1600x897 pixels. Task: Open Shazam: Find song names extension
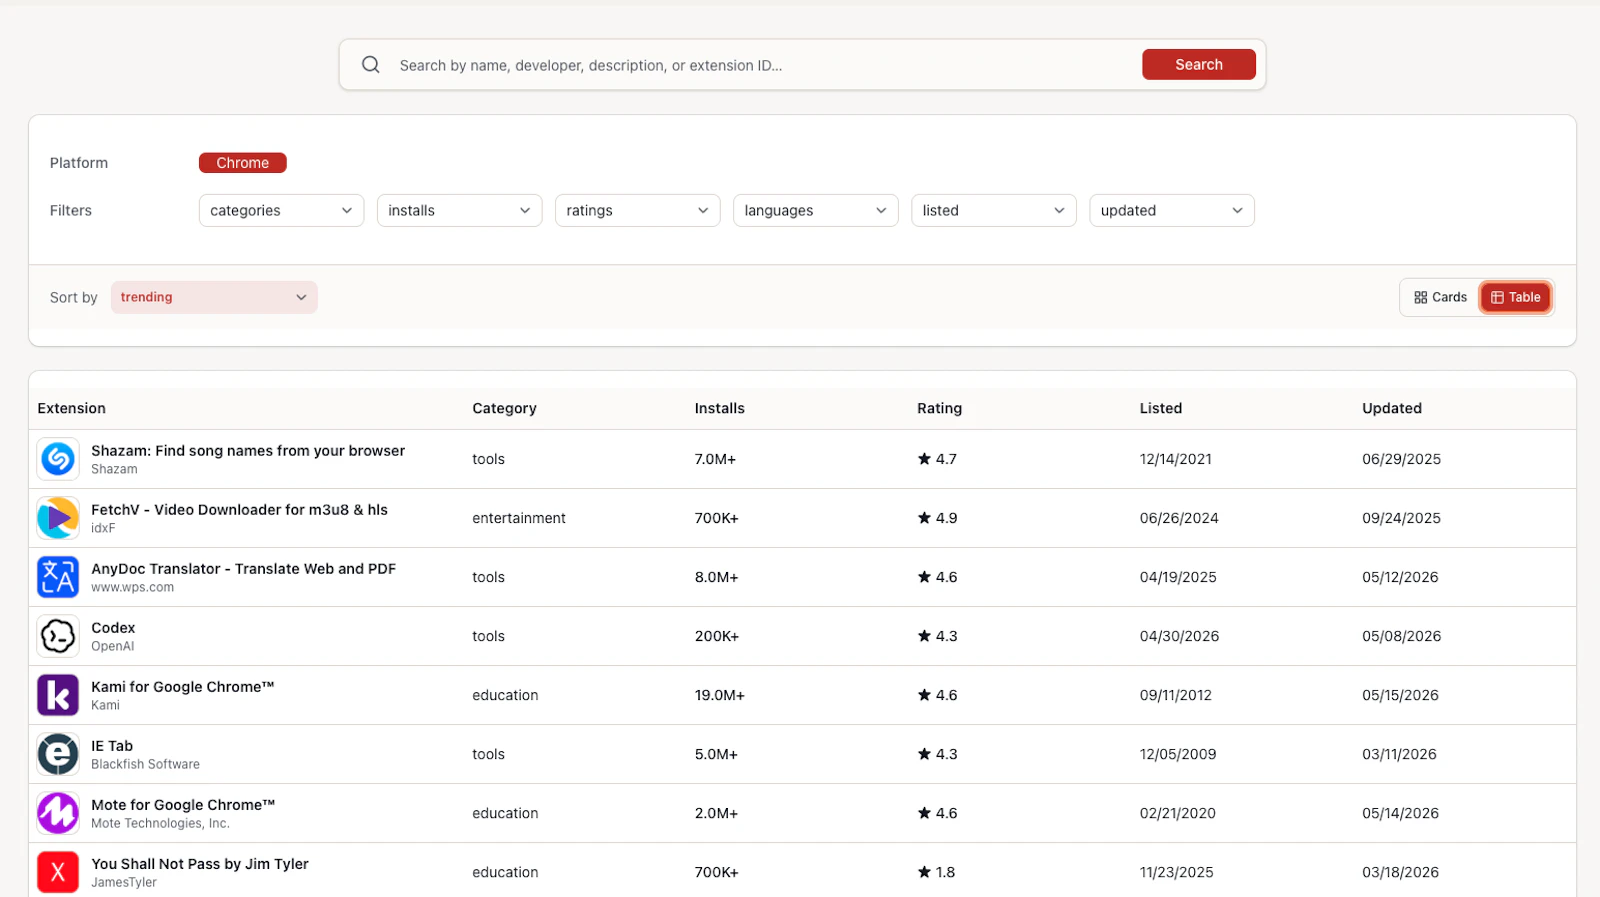(x=248, y=451)
